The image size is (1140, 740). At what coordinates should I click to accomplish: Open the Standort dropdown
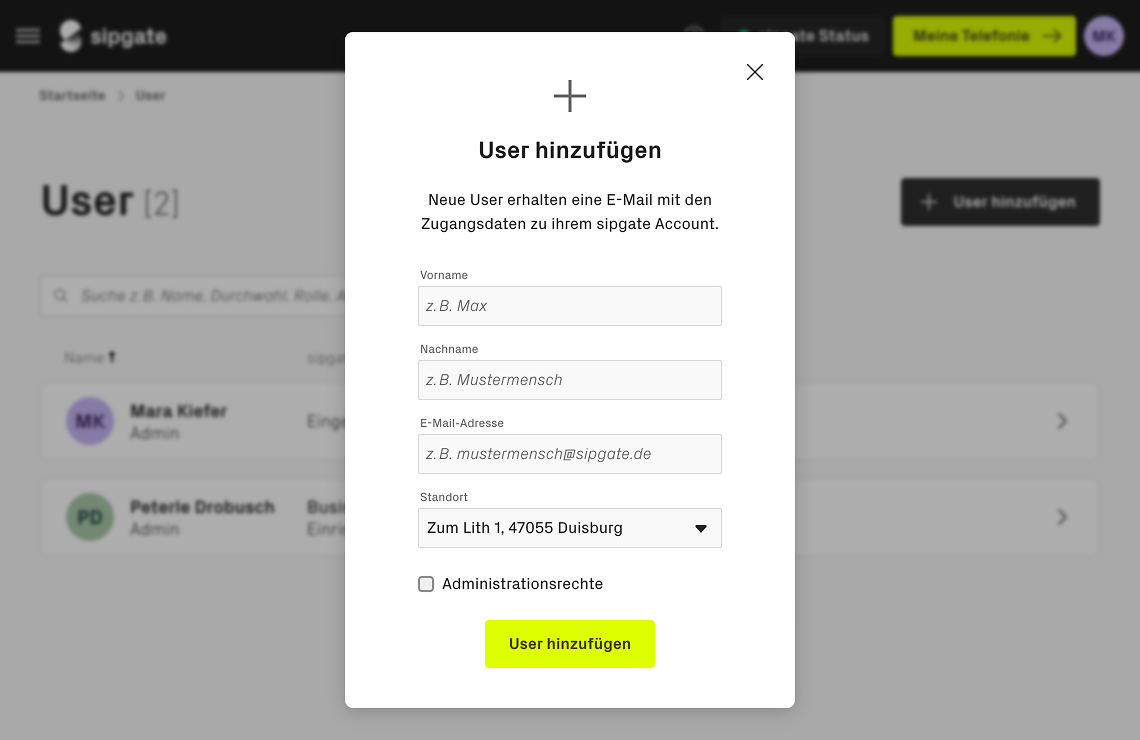click(570, 528)
